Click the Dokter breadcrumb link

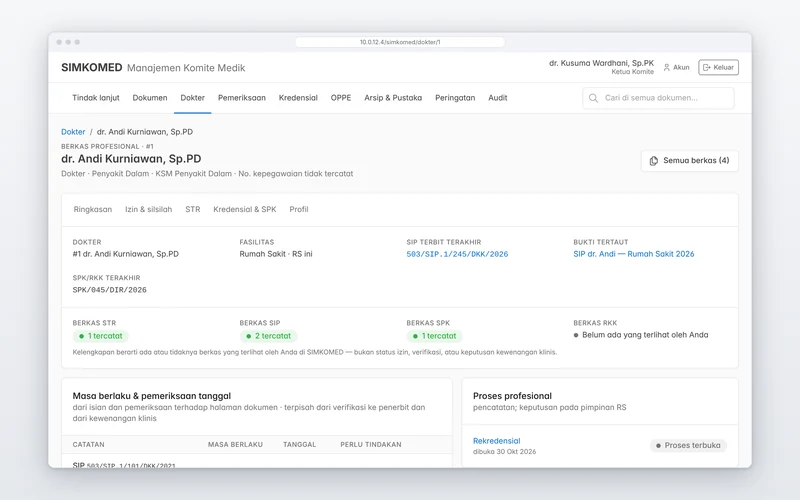click(x=73, y=132)
